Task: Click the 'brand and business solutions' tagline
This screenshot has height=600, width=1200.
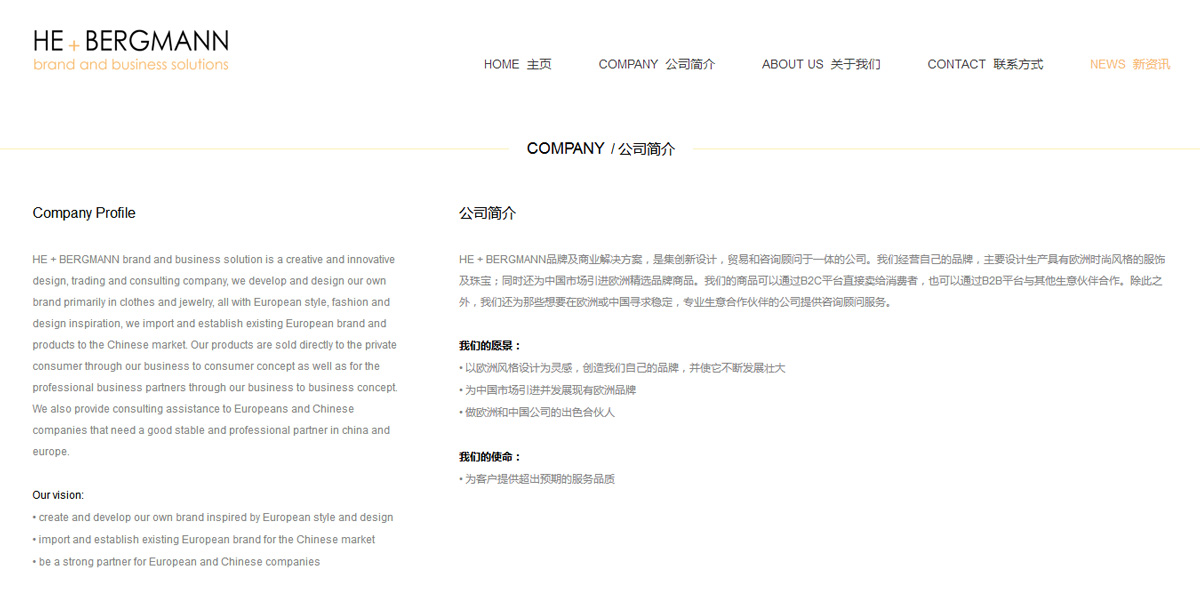Action: point(131,65)
